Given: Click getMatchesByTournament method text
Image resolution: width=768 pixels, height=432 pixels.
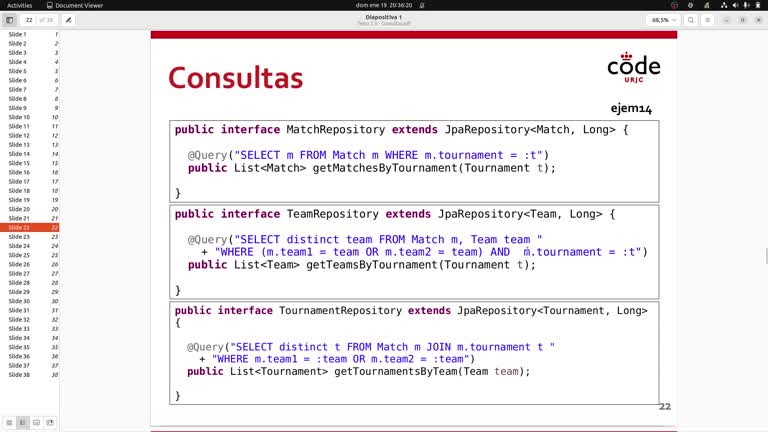Looking at the screenshot, I should tap(386, 168).
